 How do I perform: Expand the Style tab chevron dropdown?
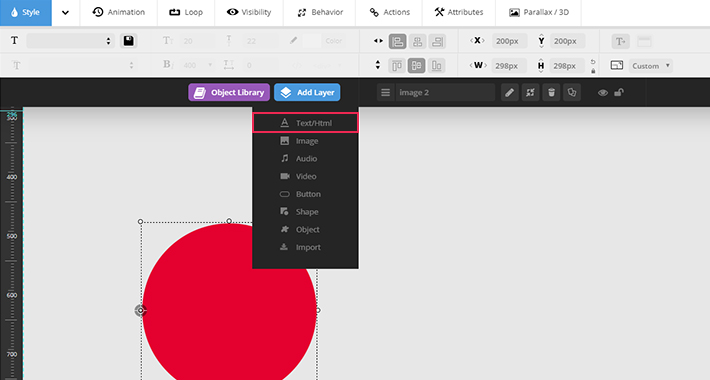coord(65,13)
